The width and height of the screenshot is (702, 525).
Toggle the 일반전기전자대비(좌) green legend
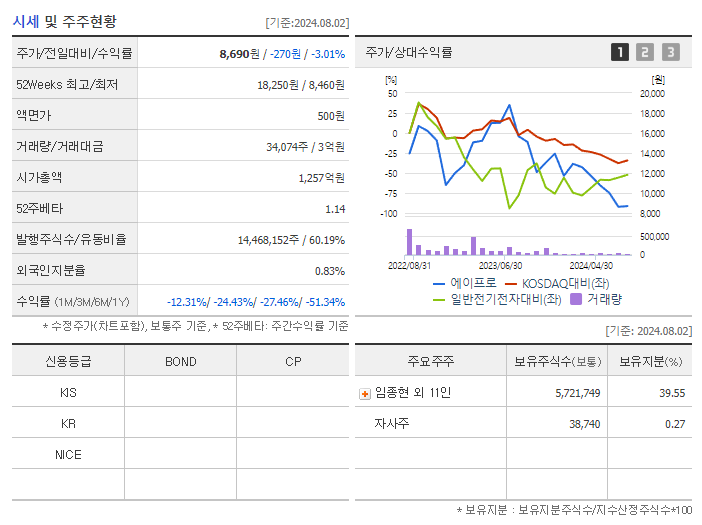click(497, 299)
